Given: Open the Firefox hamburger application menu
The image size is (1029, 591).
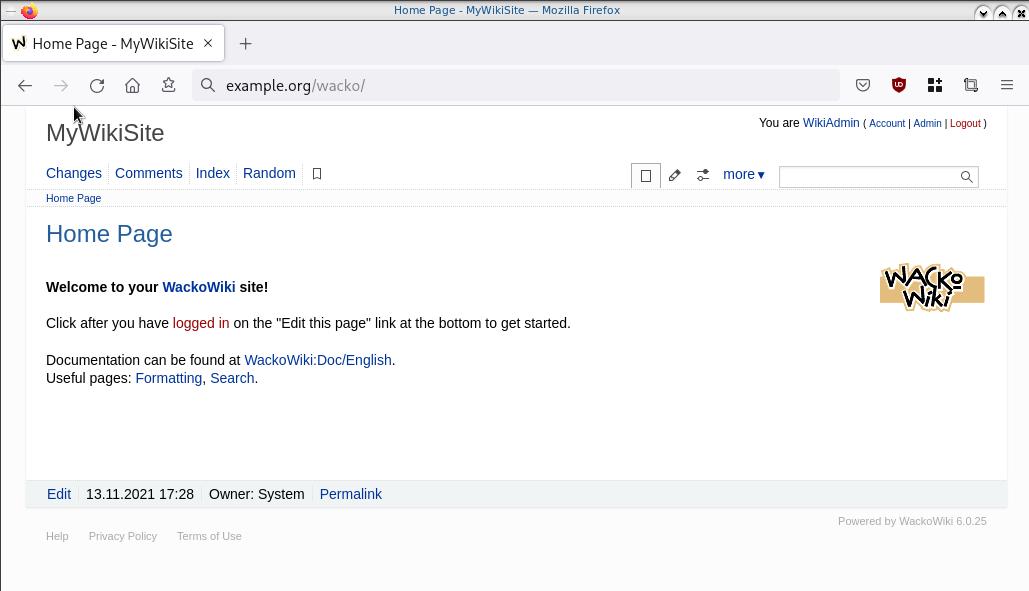Looking at the screenshot, I should (1007, 86).
